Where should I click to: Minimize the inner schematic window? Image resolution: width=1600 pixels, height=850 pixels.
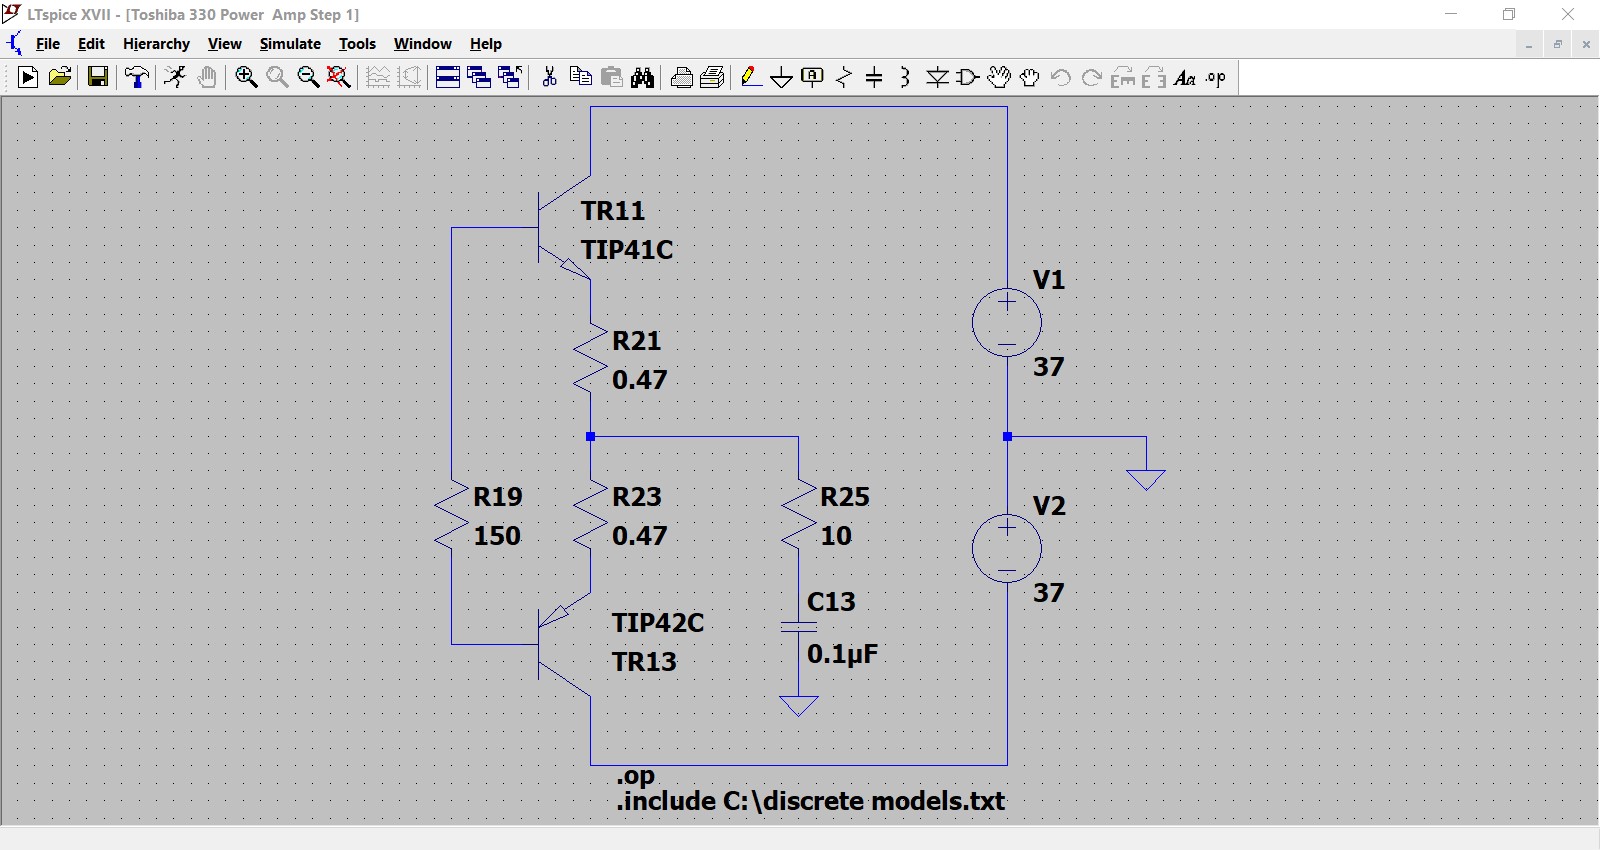[1529, 44]
